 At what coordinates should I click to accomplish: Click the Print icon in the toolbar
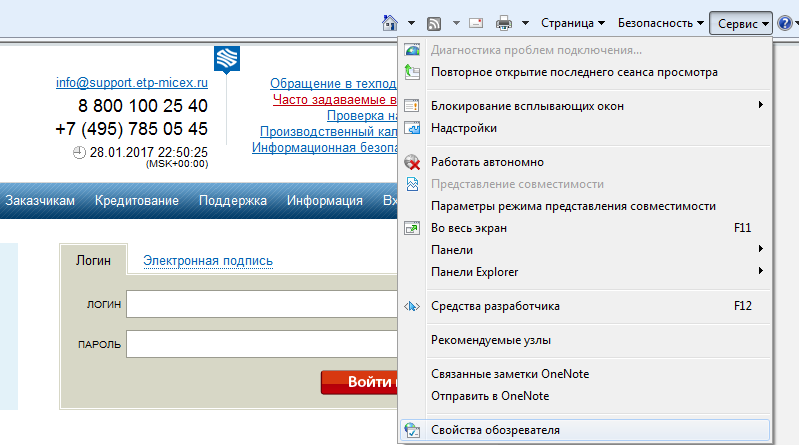point(505,22)
